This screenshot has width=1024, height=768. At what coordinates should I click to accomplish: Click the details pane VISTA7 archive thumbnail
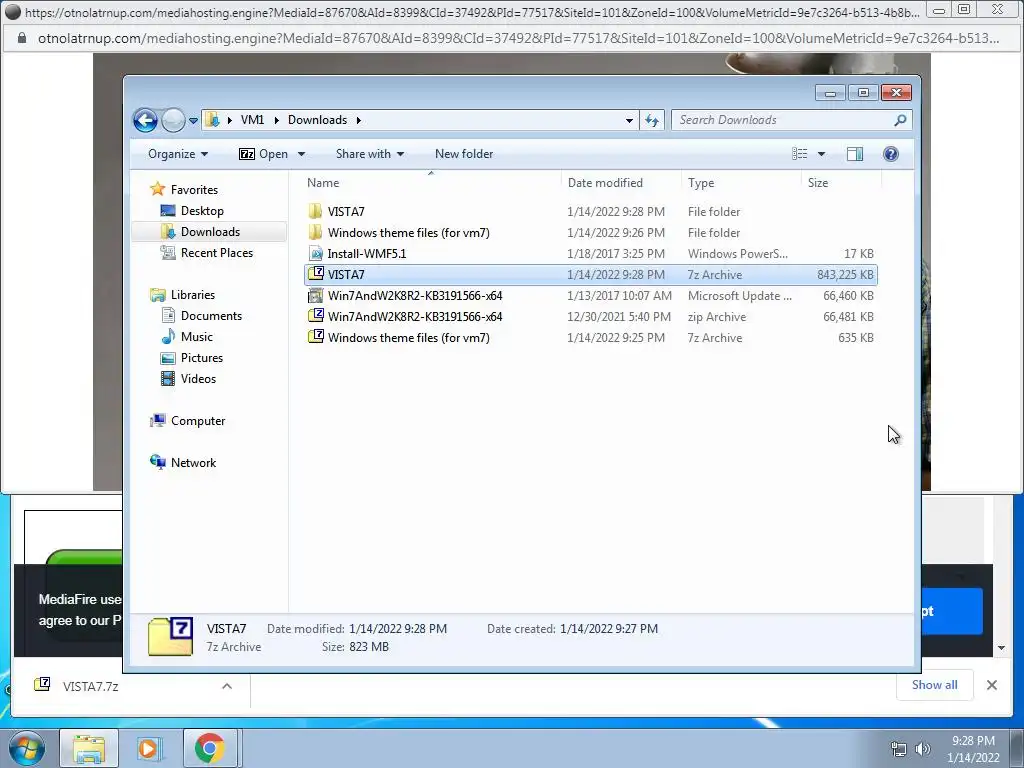click(x=170, y=637)
